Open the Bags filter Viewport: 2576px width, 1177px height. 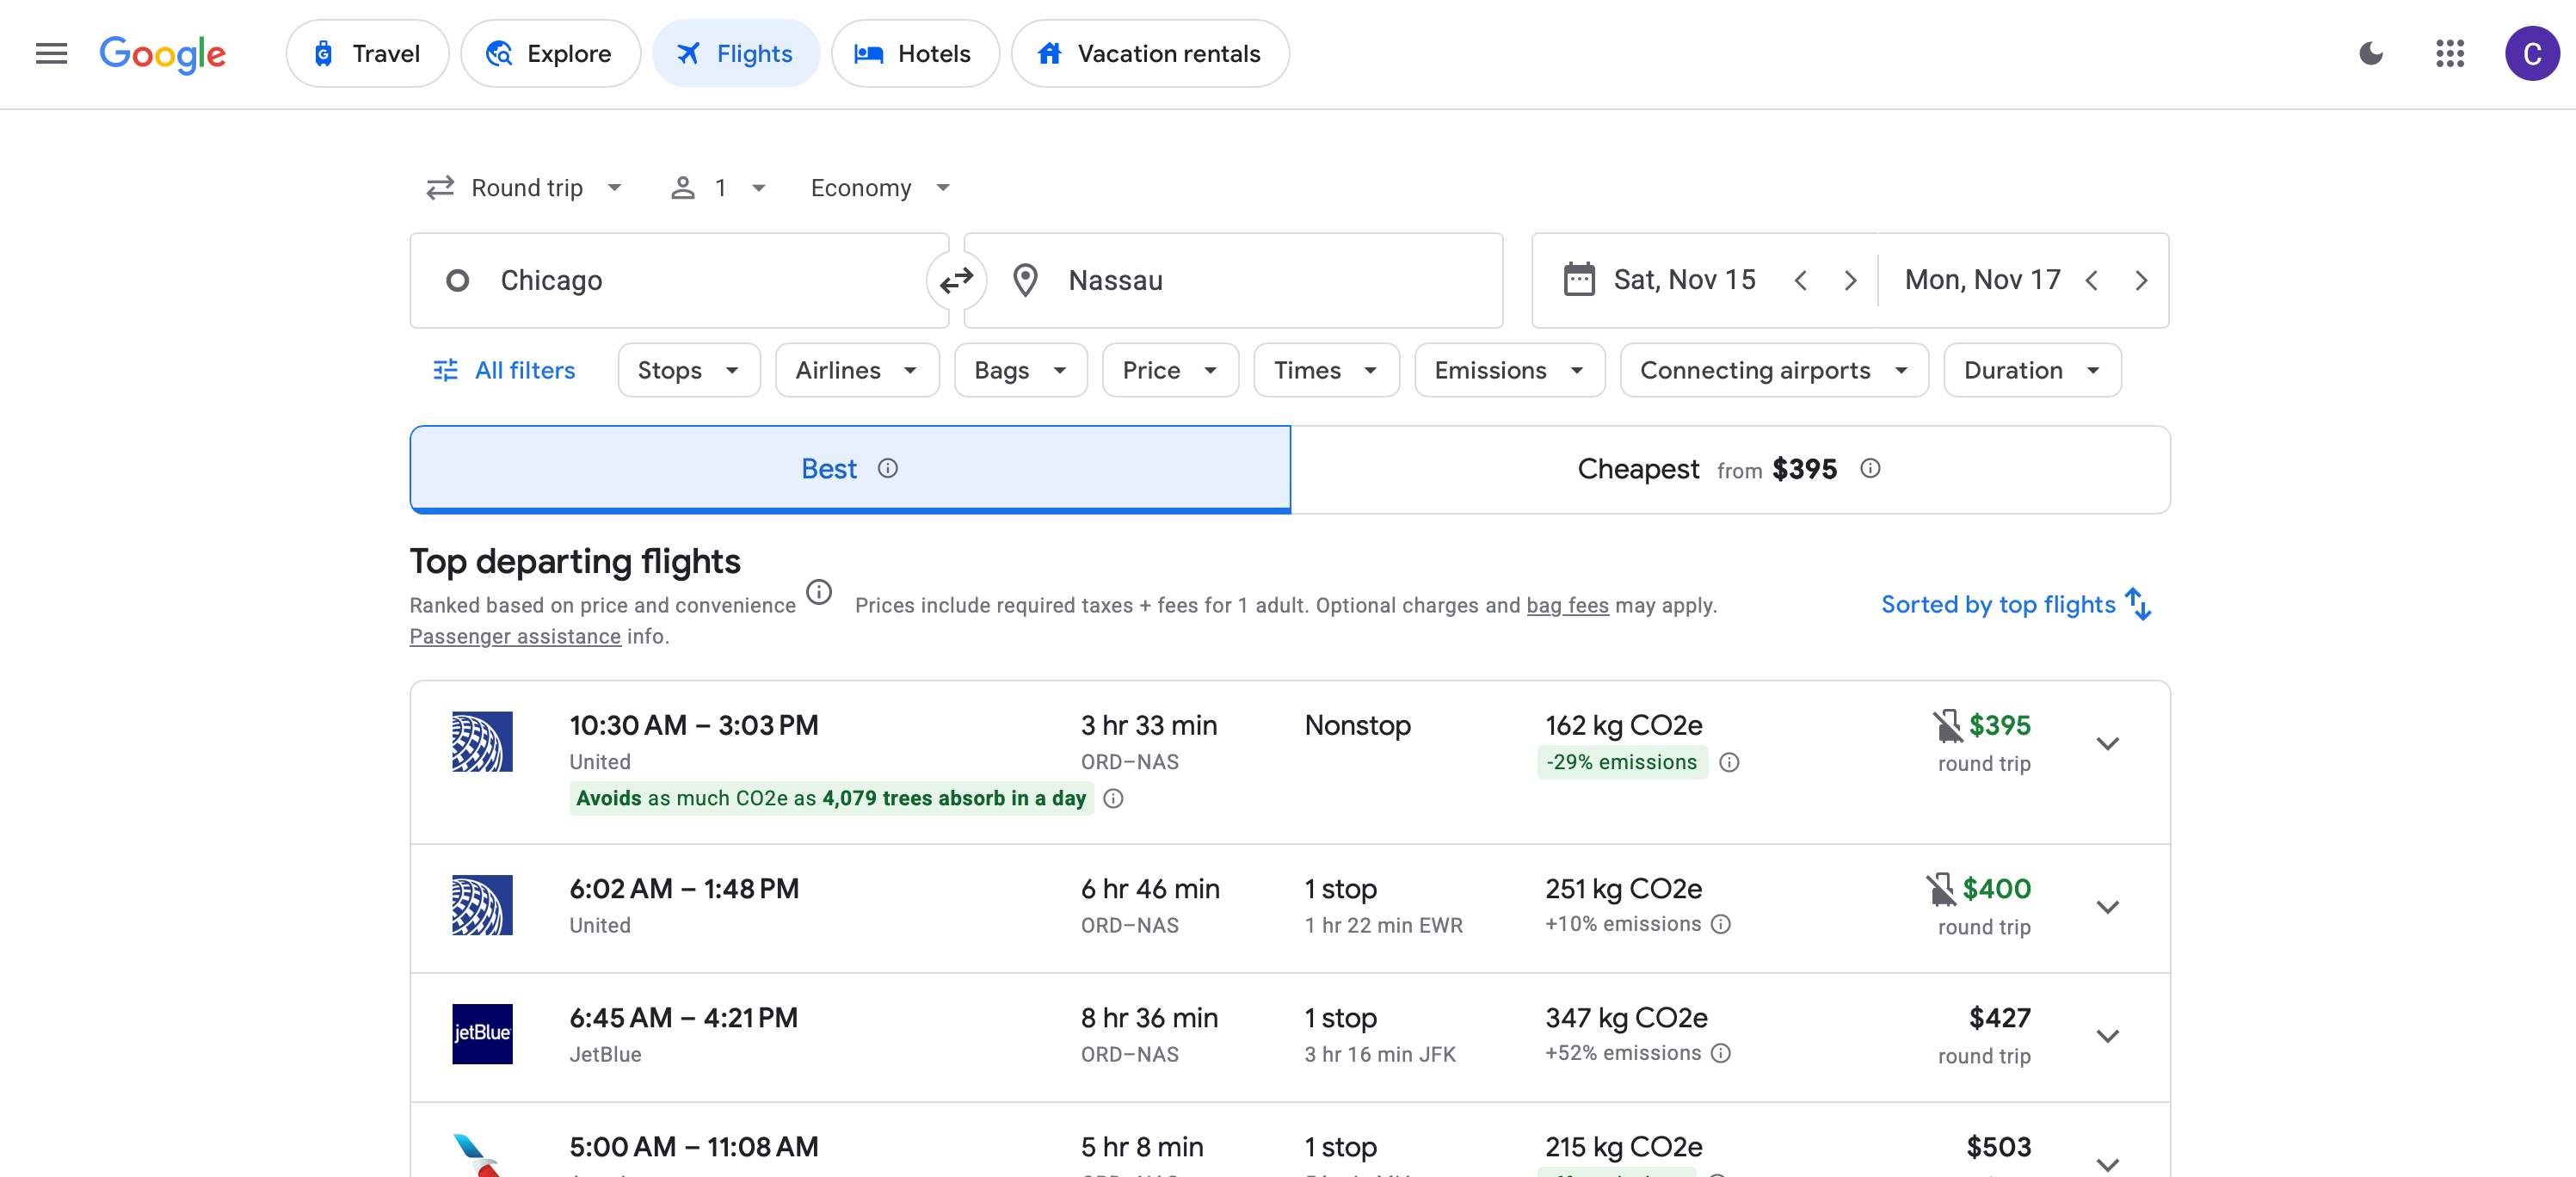1021,371
